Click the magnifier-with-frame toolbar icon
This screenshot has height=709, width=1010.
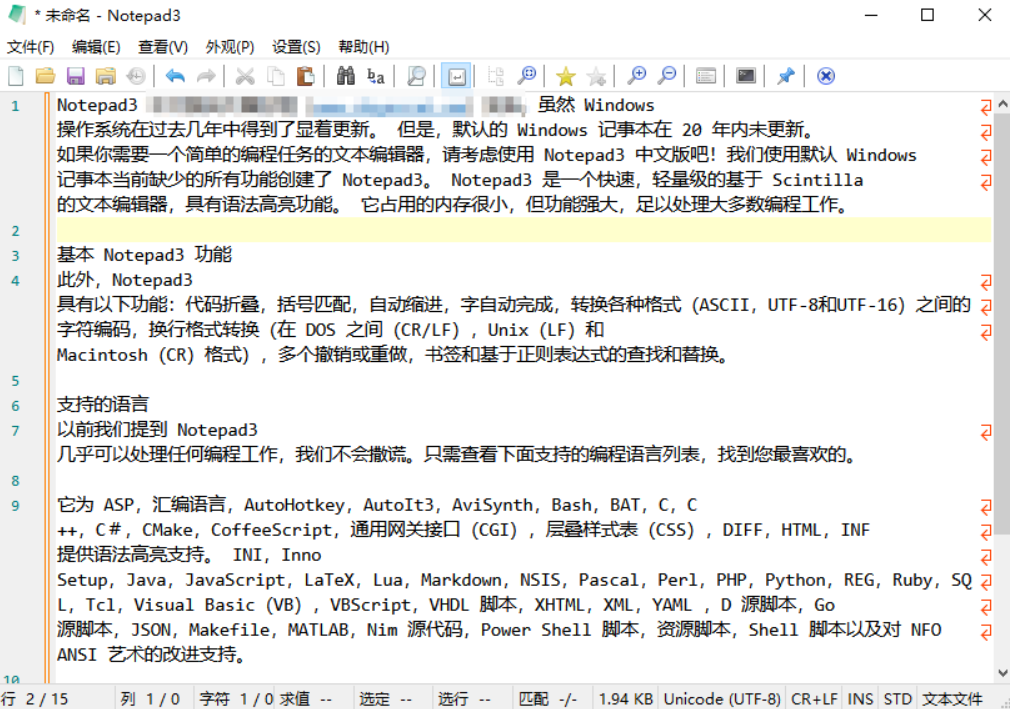pyautogui.click(x=526, y=76)
